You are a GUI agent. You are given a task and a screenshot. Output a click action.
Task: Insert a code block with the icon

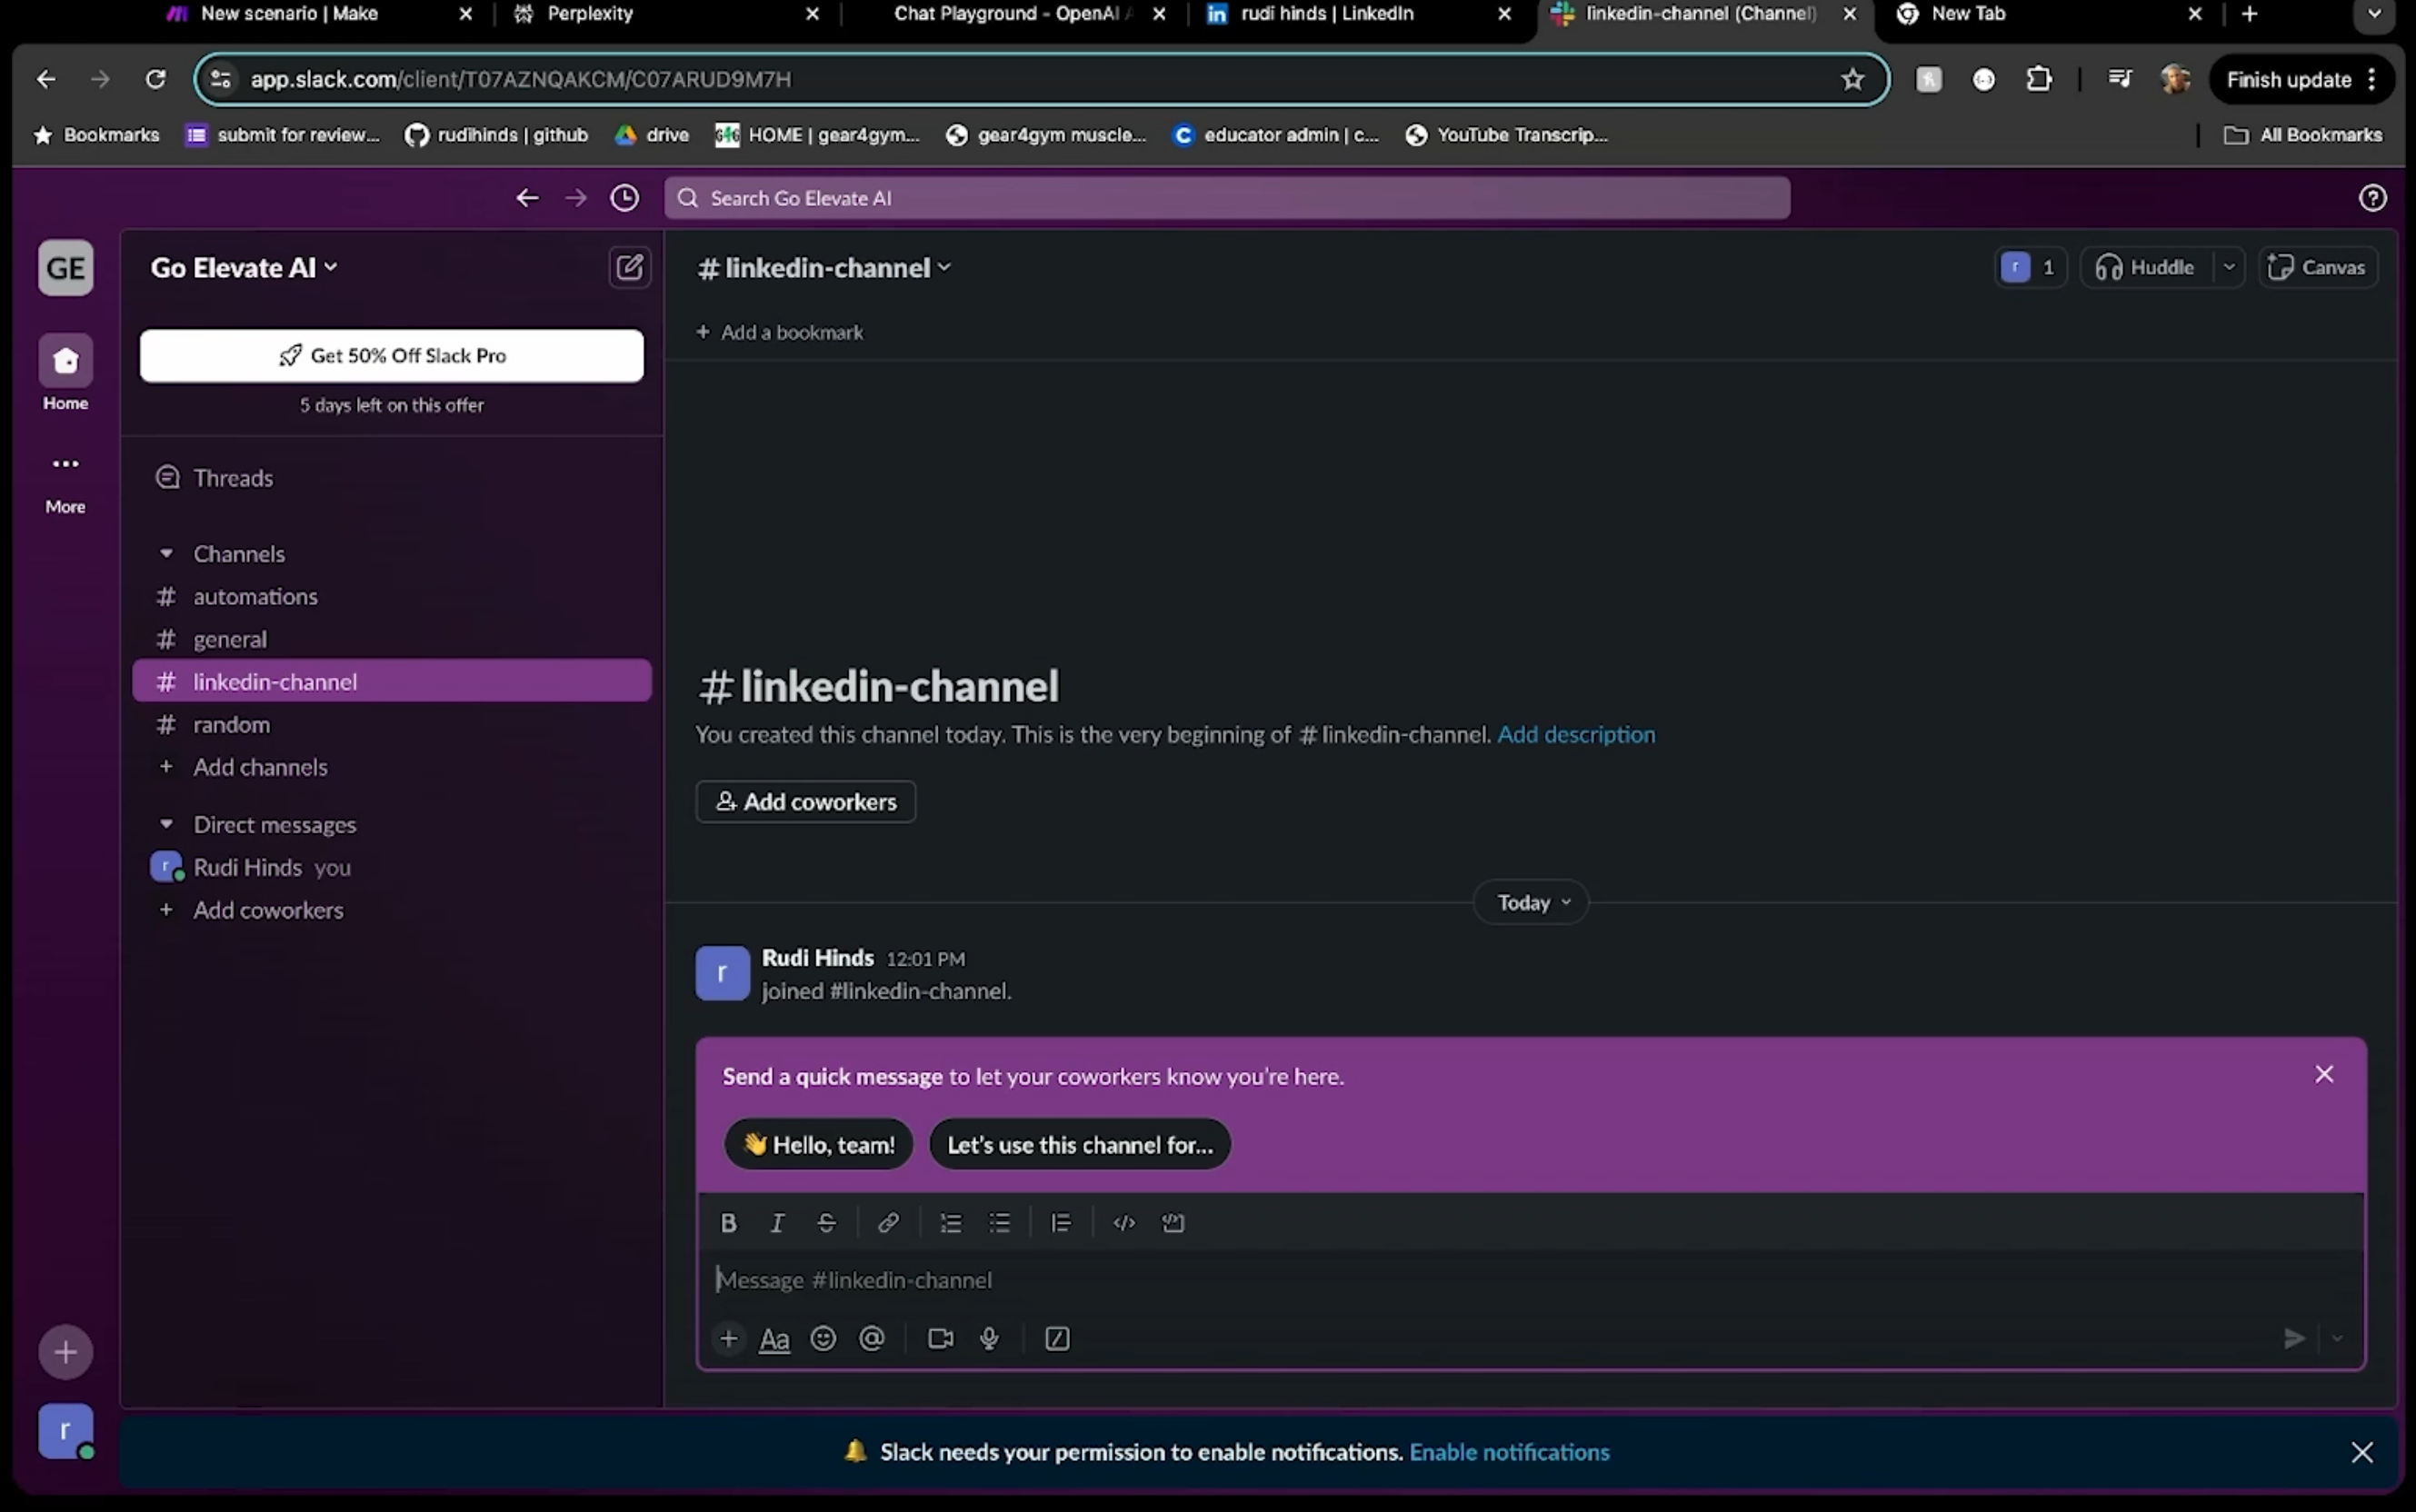(1173, 1222)
